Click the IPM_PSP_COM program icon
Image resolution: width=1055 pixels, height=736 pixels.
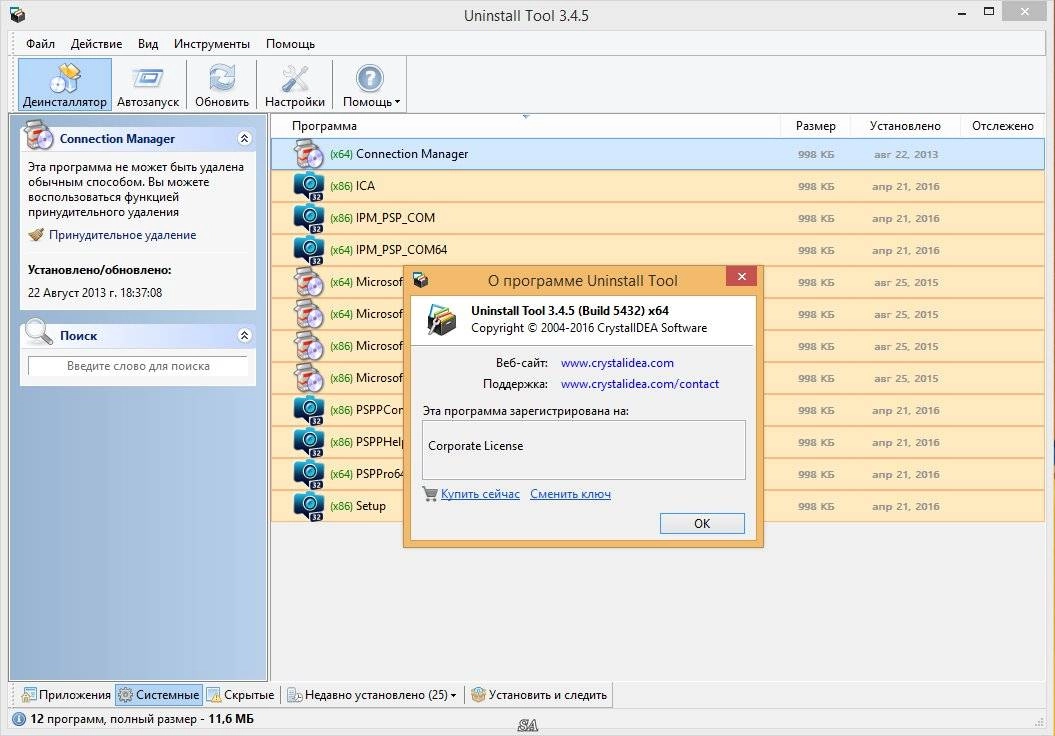[x=309, y=218]
